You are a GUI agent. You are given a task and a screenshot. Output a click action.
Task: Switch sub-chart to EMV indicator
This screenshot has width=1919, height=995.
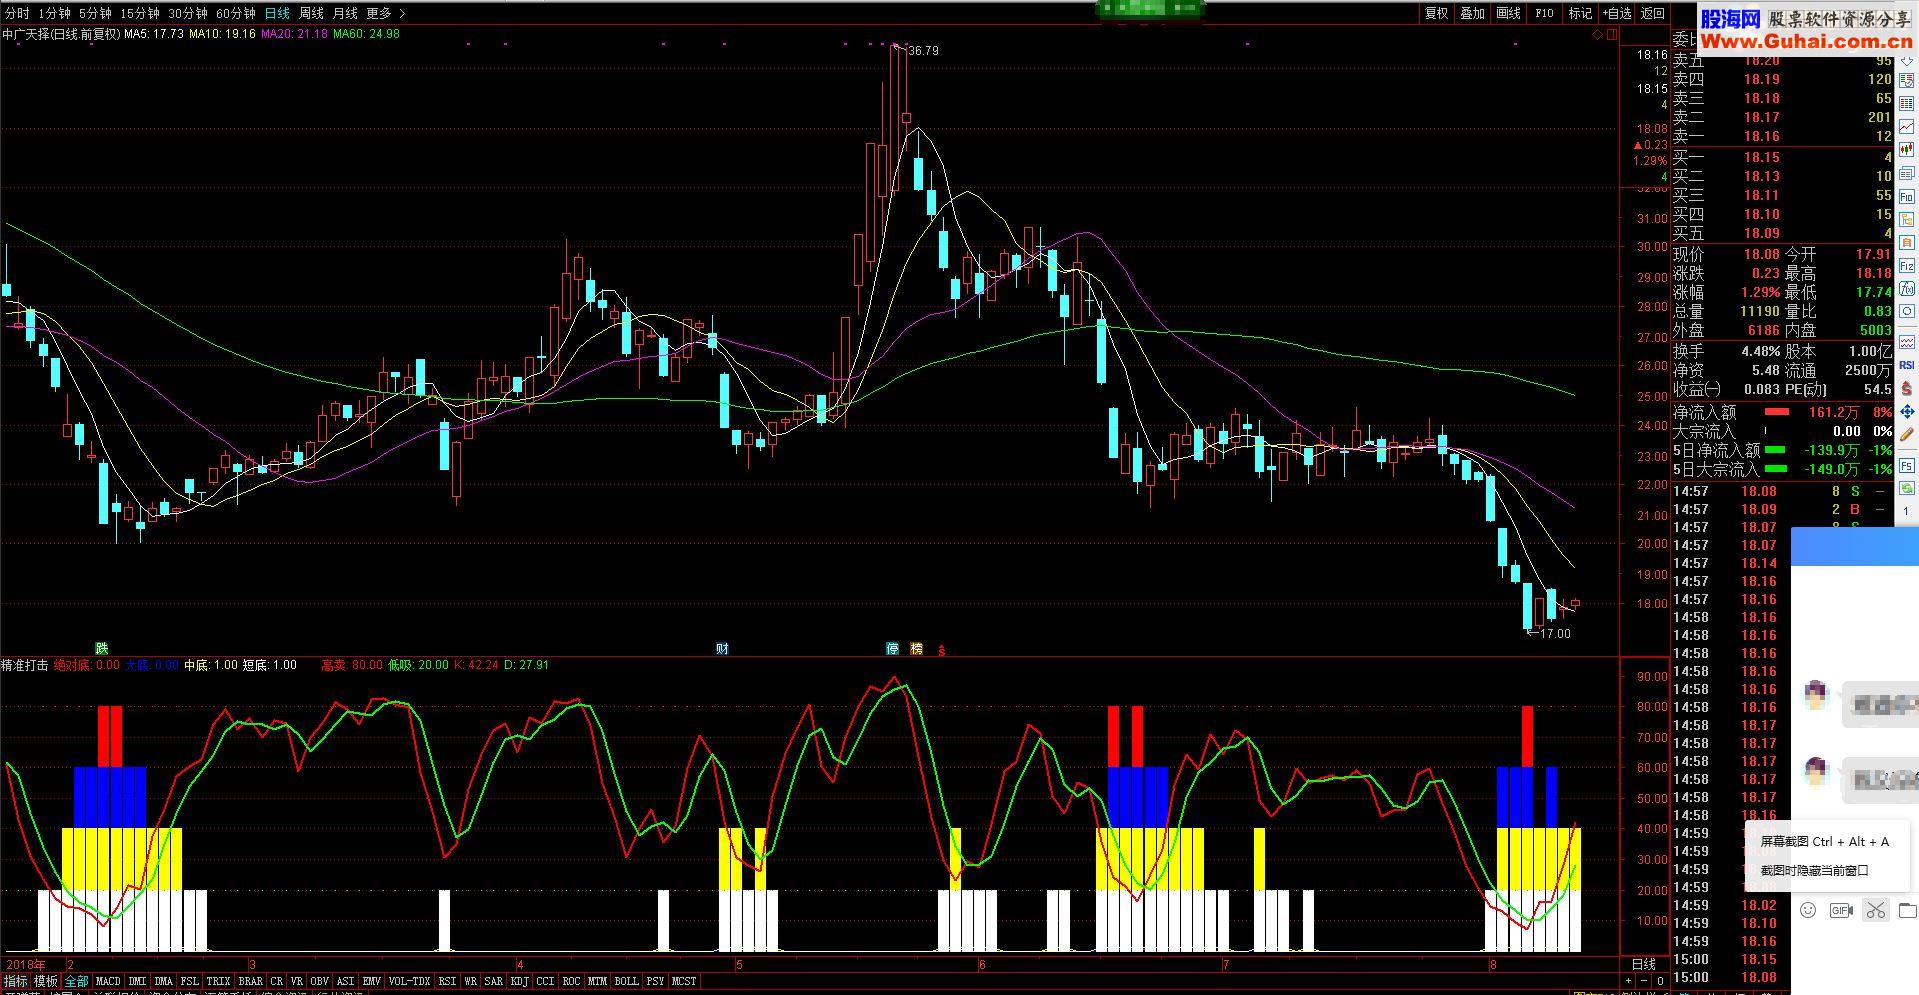coord(372,982)
